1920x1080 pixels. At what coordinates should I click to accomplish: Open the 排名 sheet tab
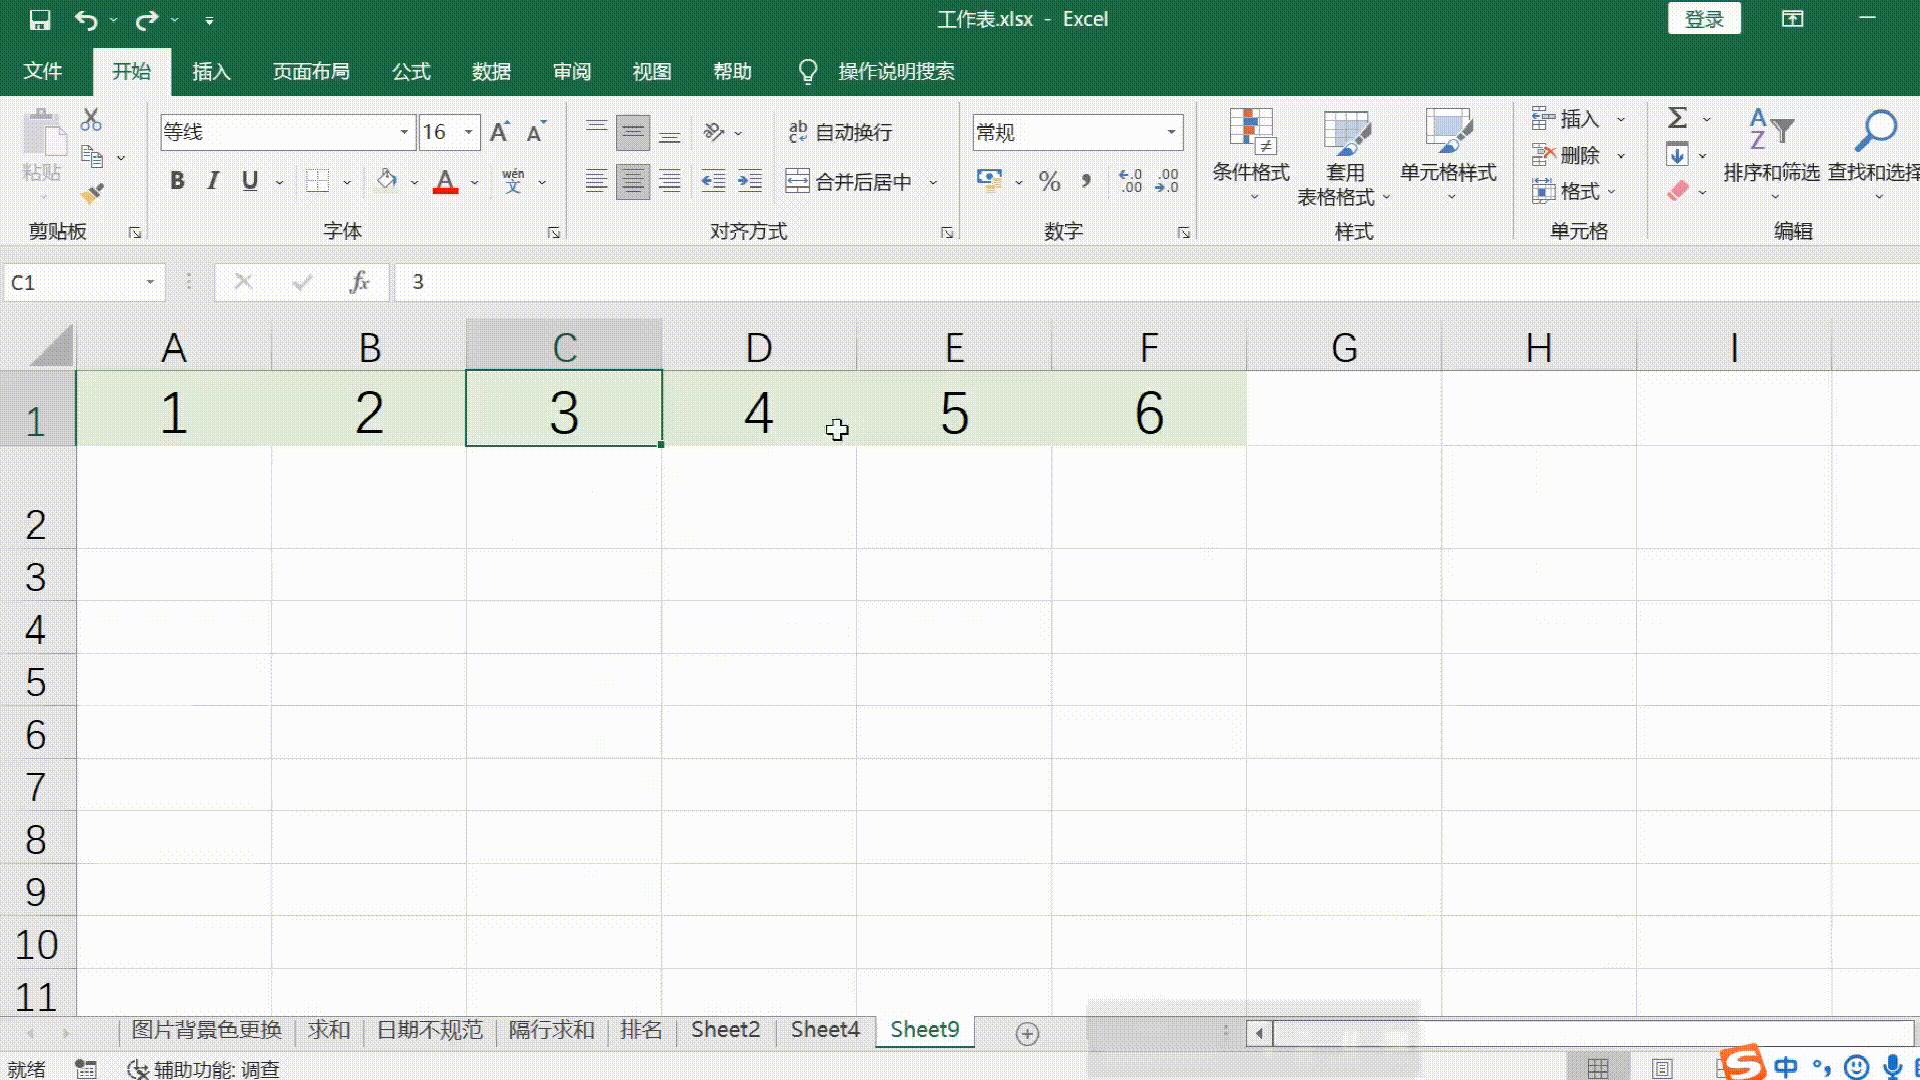tap(641, 1030)
